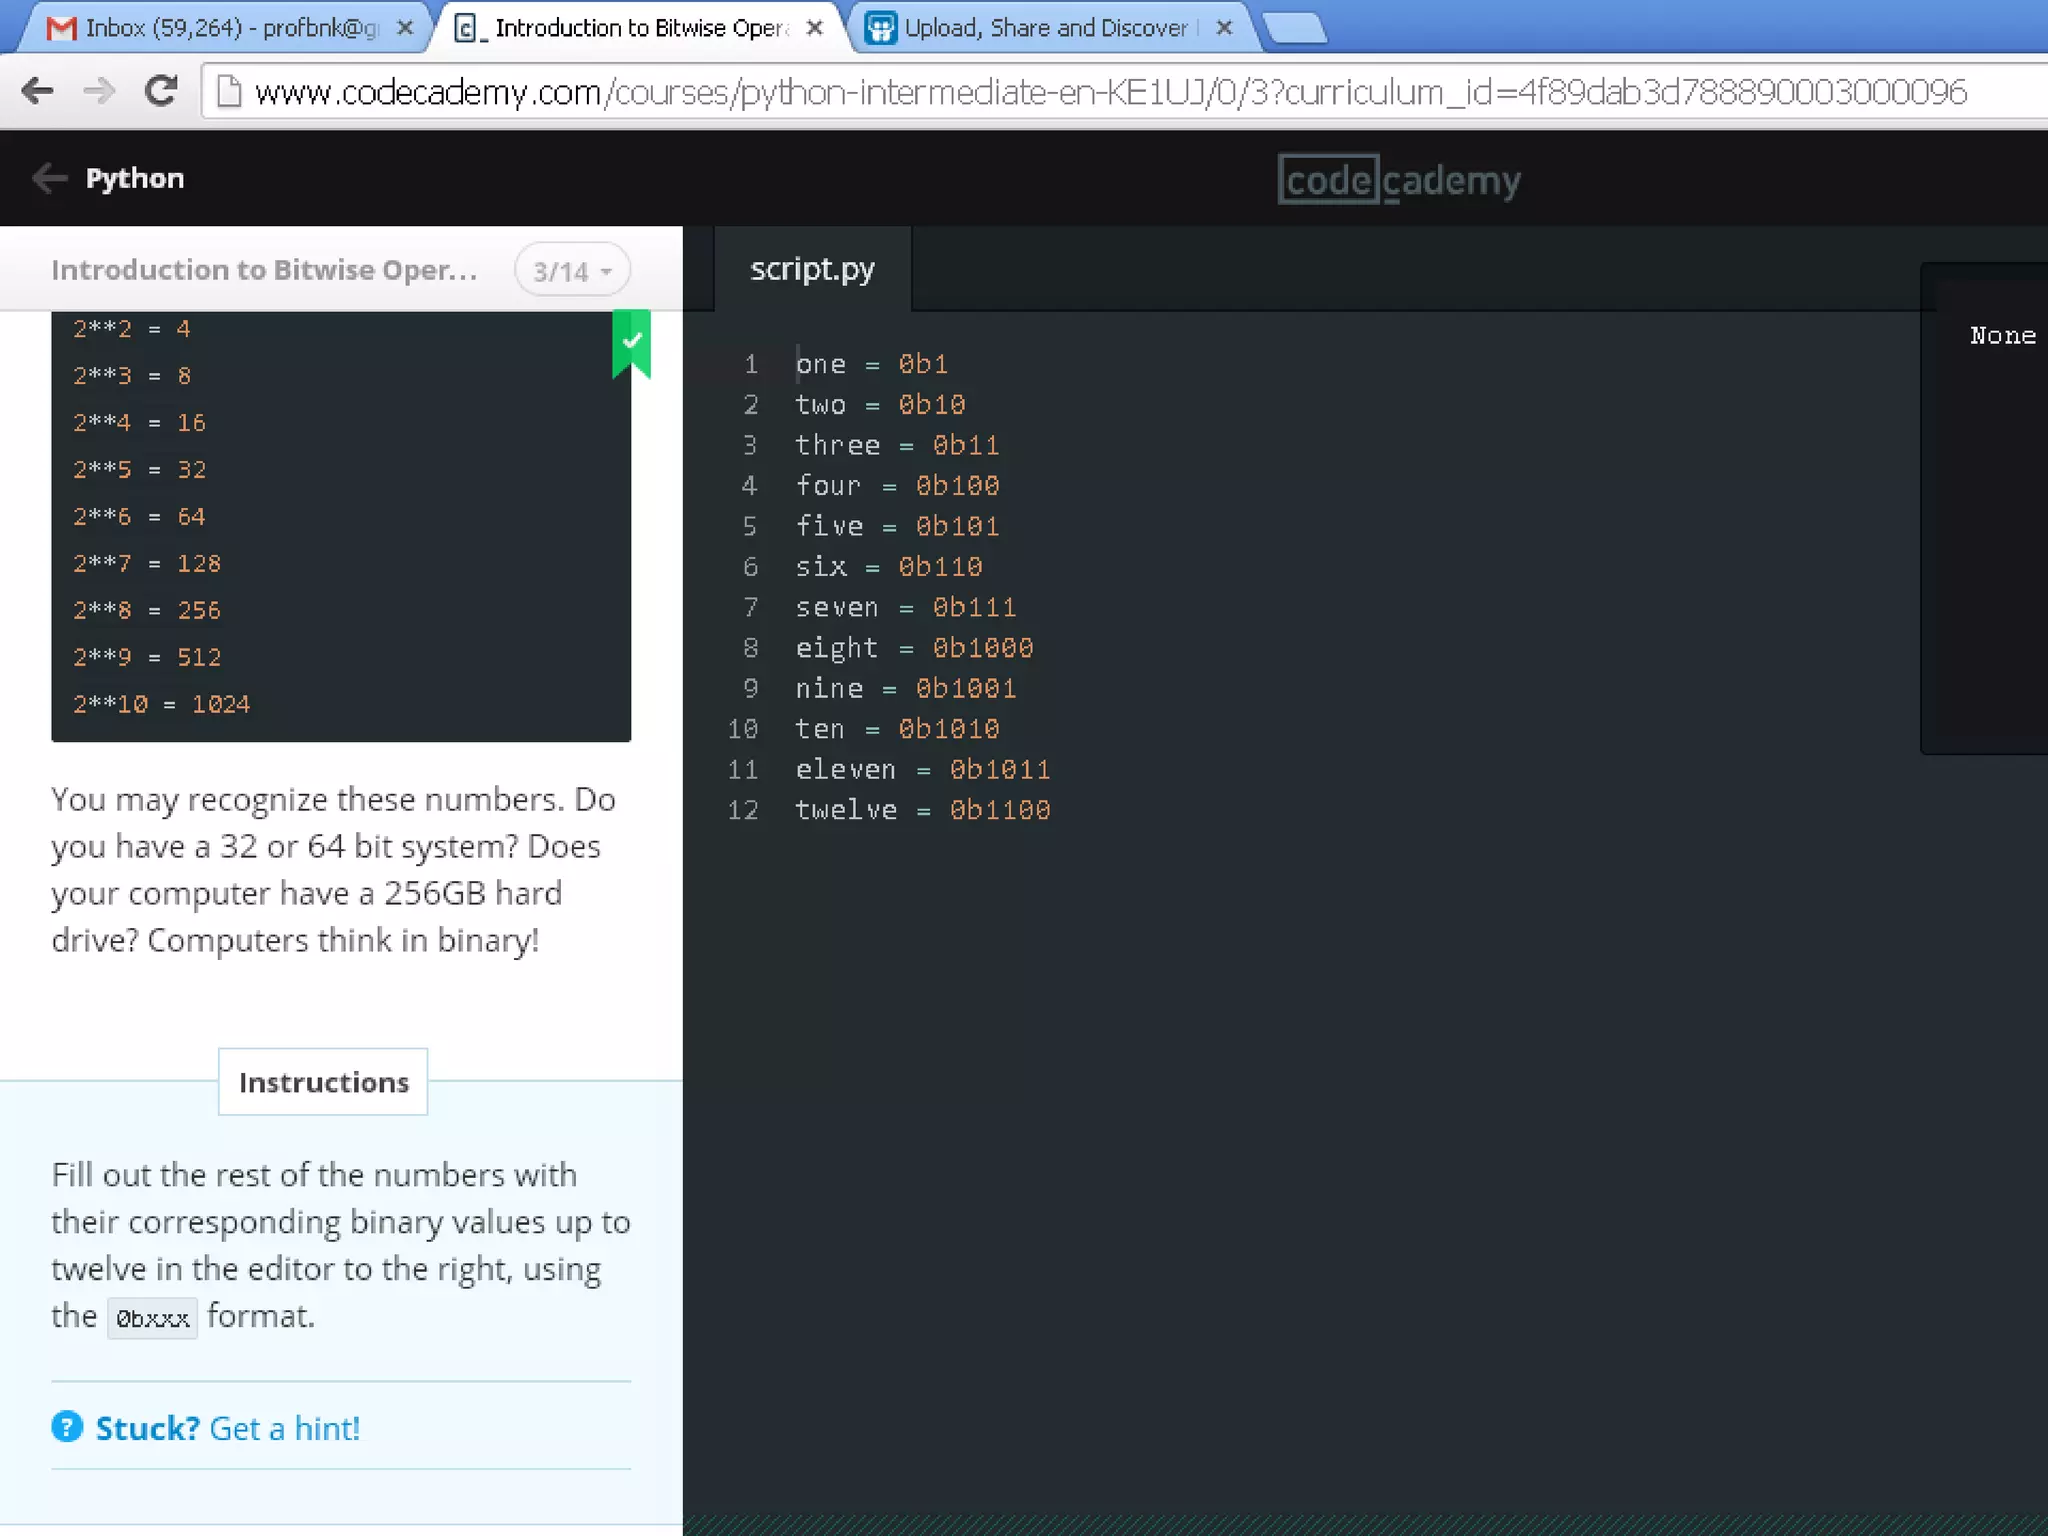Click the '2**7 = 128' example line
This screenshot has width=2048, height=1536.
coord(146,564)
